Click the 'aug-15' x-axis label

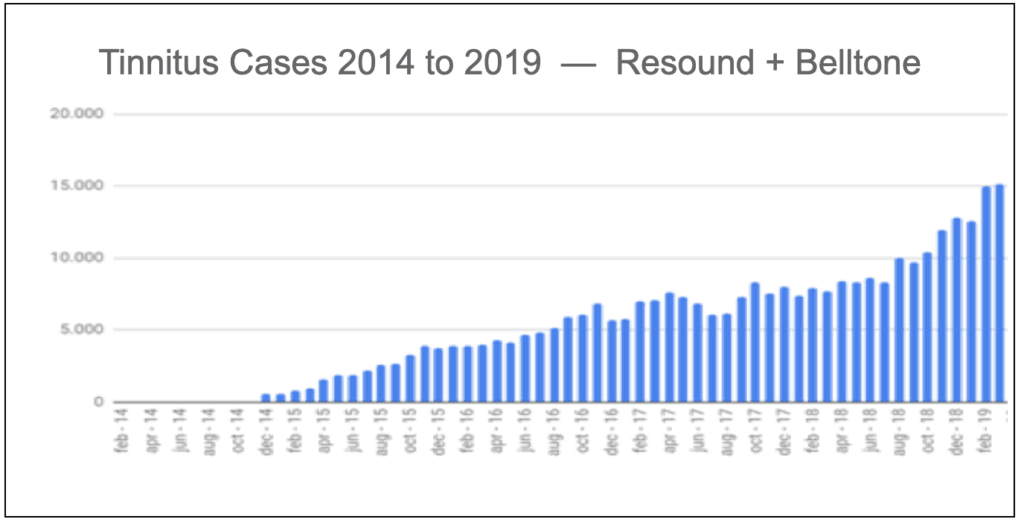[x=382, y=432]
